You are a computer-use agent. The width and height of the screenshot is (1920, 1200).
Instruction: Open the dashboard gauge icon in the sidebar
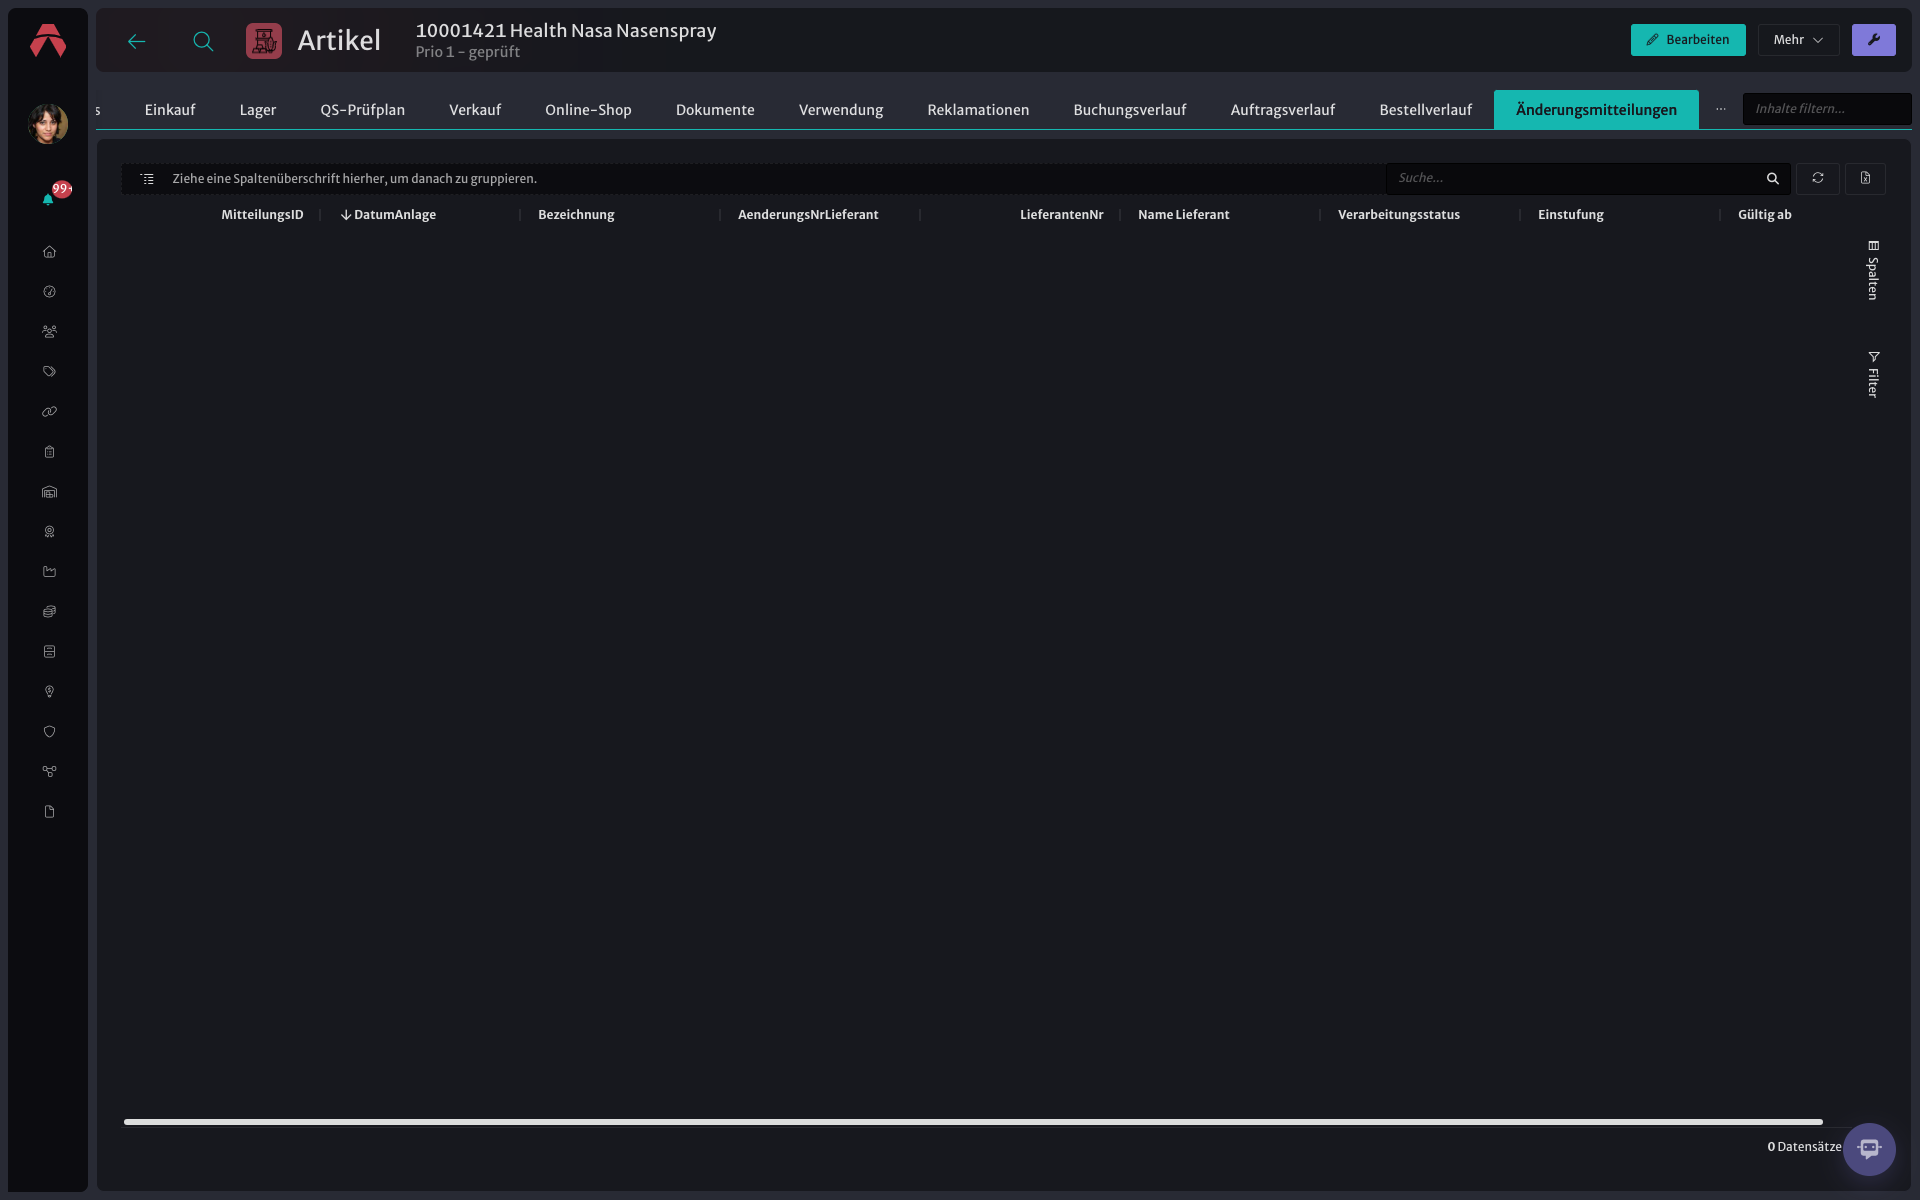point(49,292)
